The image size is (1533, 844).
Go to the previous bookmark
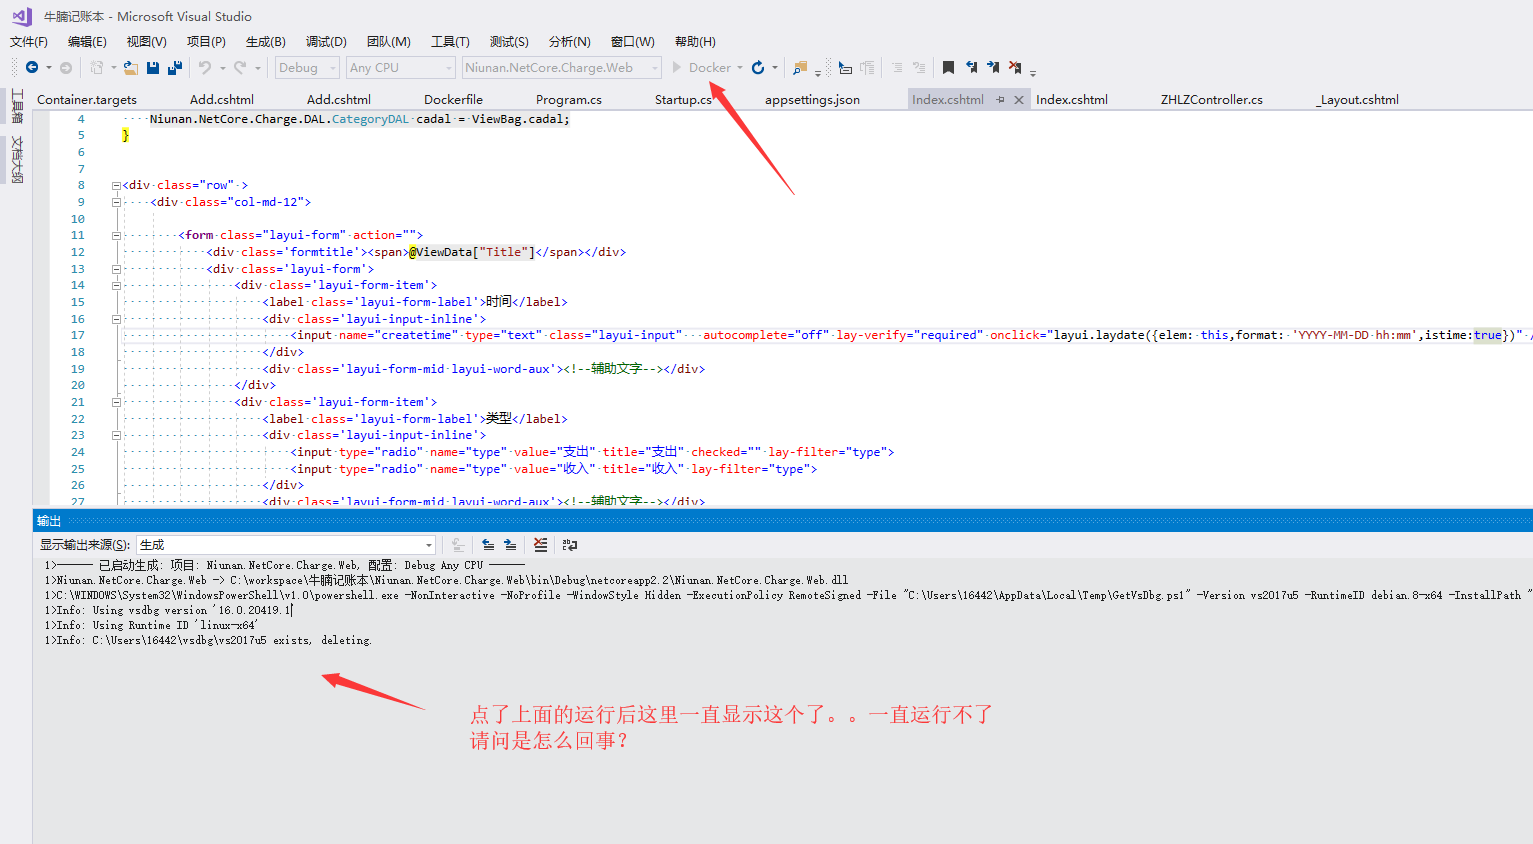(x=971, y=67)
